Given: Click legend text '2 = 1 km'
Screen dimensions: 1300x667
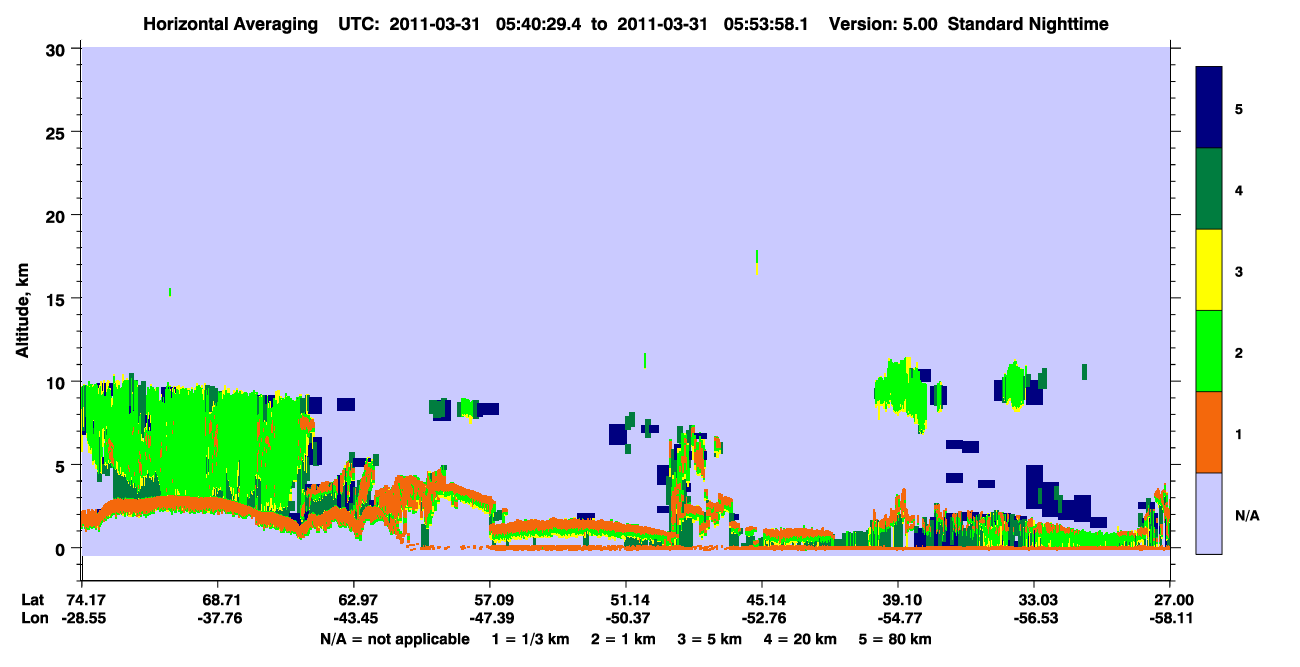Looking at the screenshot, I should click(x=626, y=639).
